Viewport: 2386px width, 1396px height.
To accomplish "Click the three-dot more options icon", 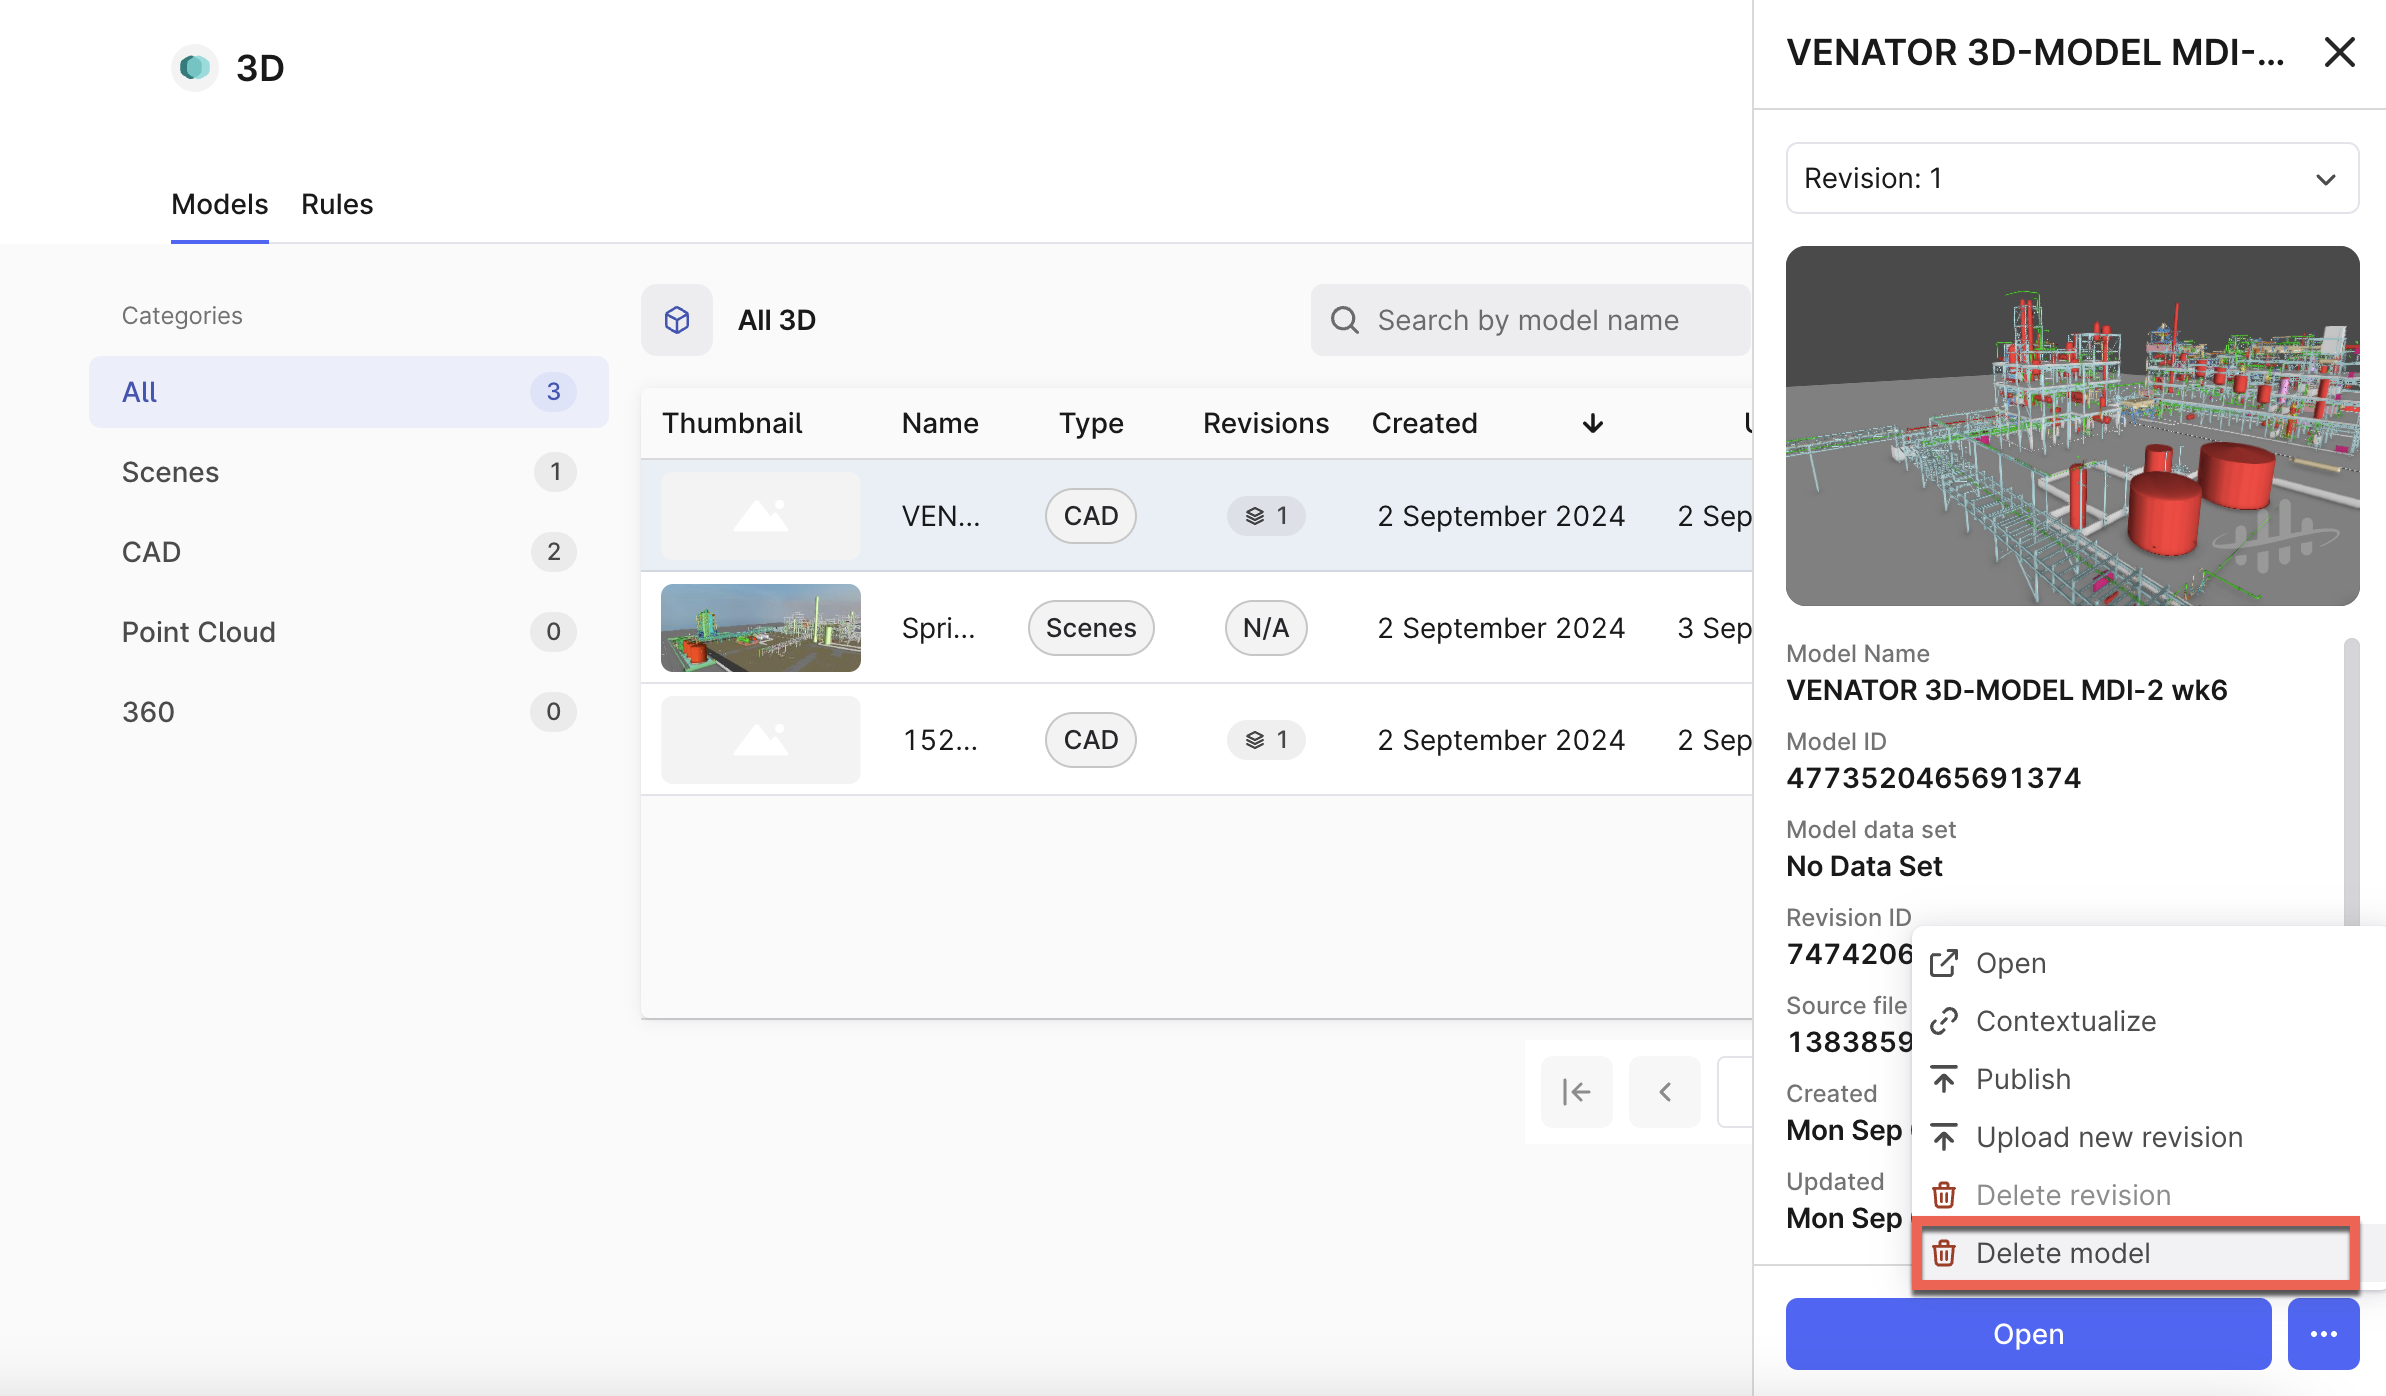I will point(2323,1333).
